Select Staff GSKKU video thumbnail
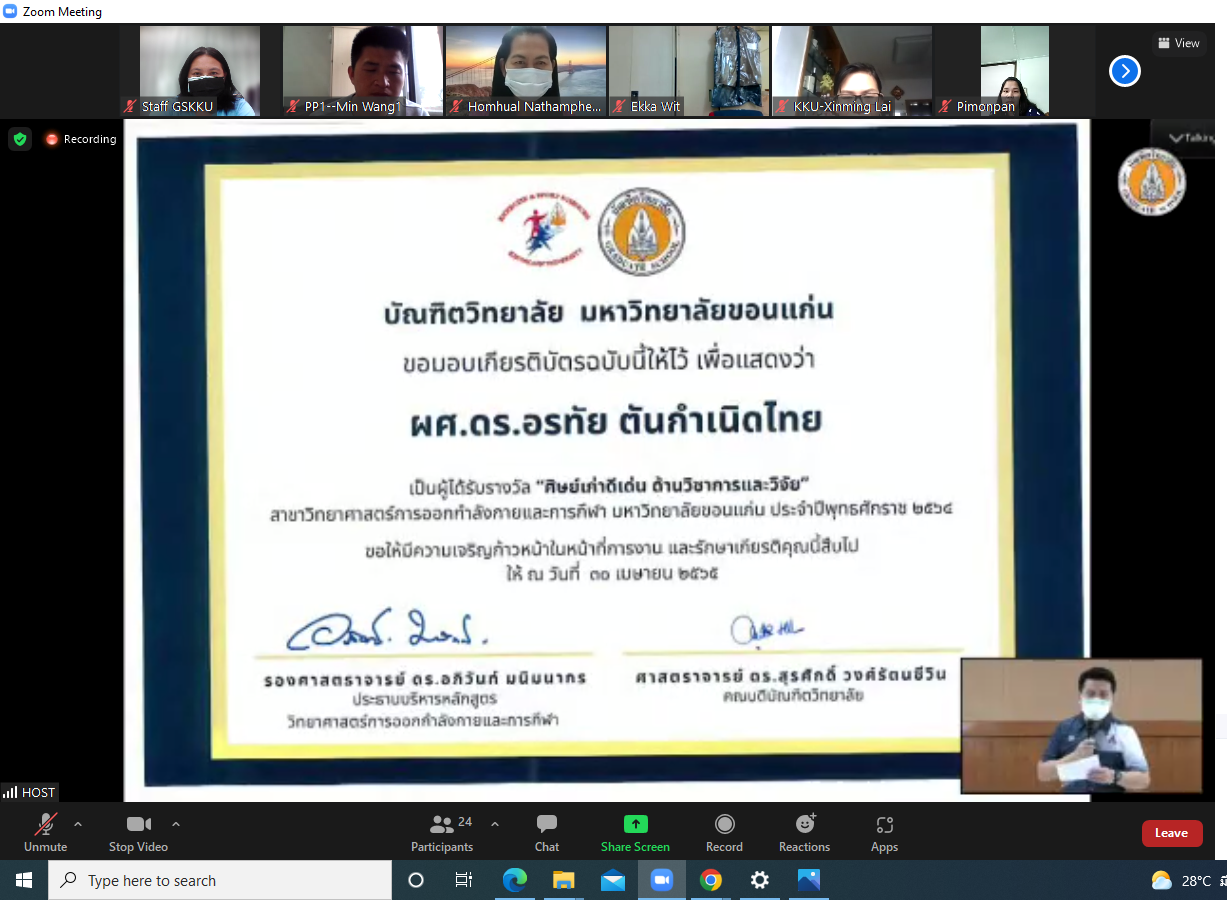Viewport: 1227px width, 900px height. (x=200, y=70)
